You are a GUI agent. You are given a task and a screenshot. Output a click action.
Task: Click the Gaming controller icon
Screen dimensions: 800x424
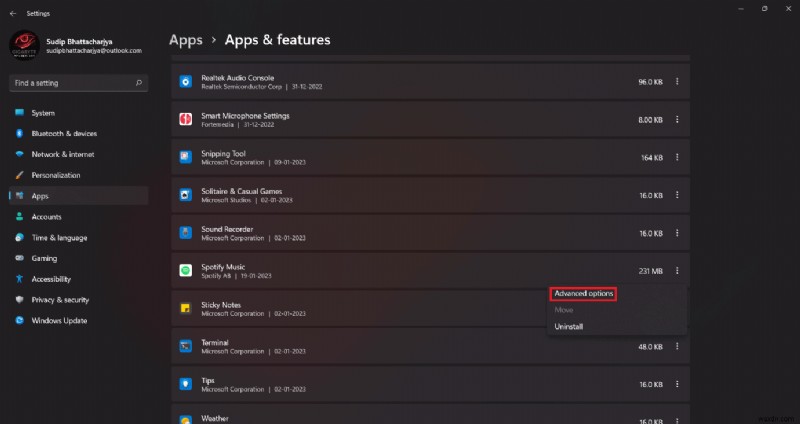[x=19, y=258]
